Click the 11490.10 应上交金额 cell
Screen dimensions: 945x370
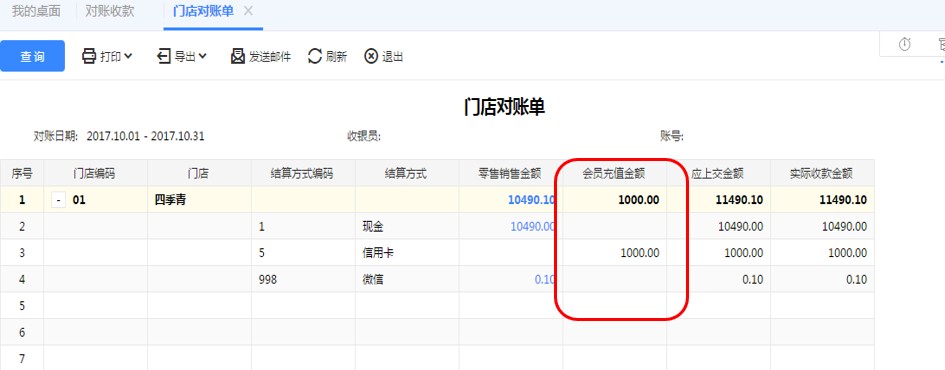click(x=718, y=200)
